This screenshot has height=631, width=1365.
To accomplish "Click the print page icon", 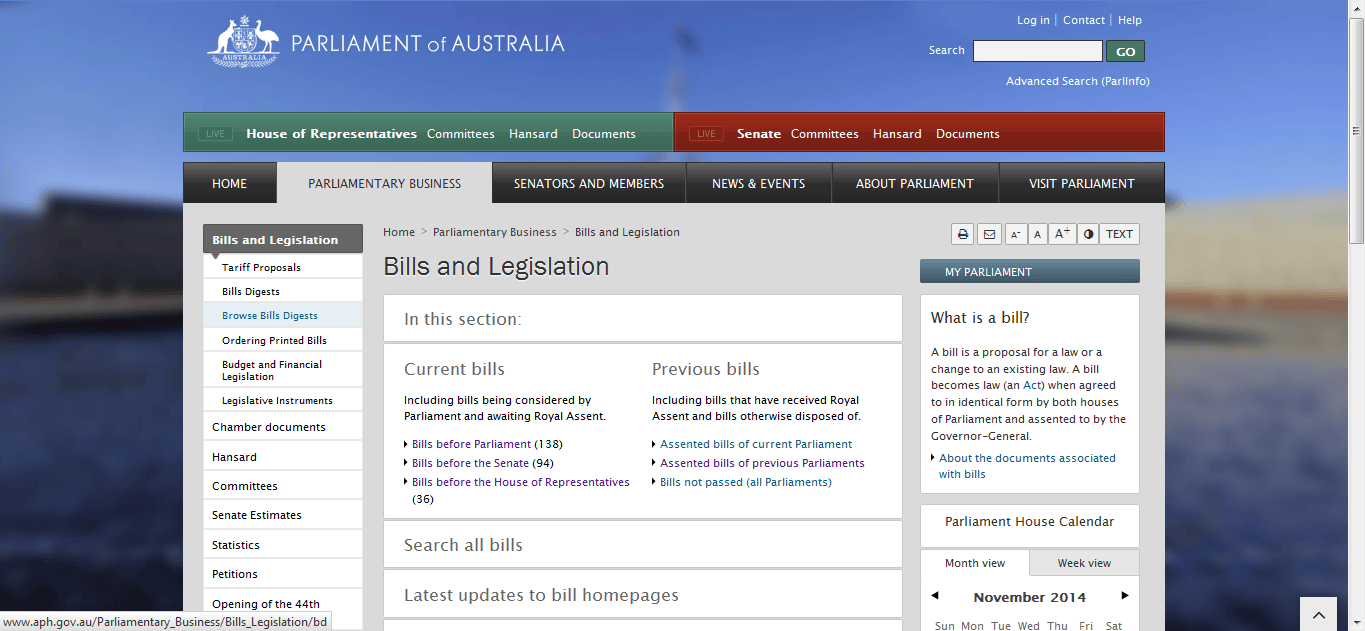I will (963, 234).
